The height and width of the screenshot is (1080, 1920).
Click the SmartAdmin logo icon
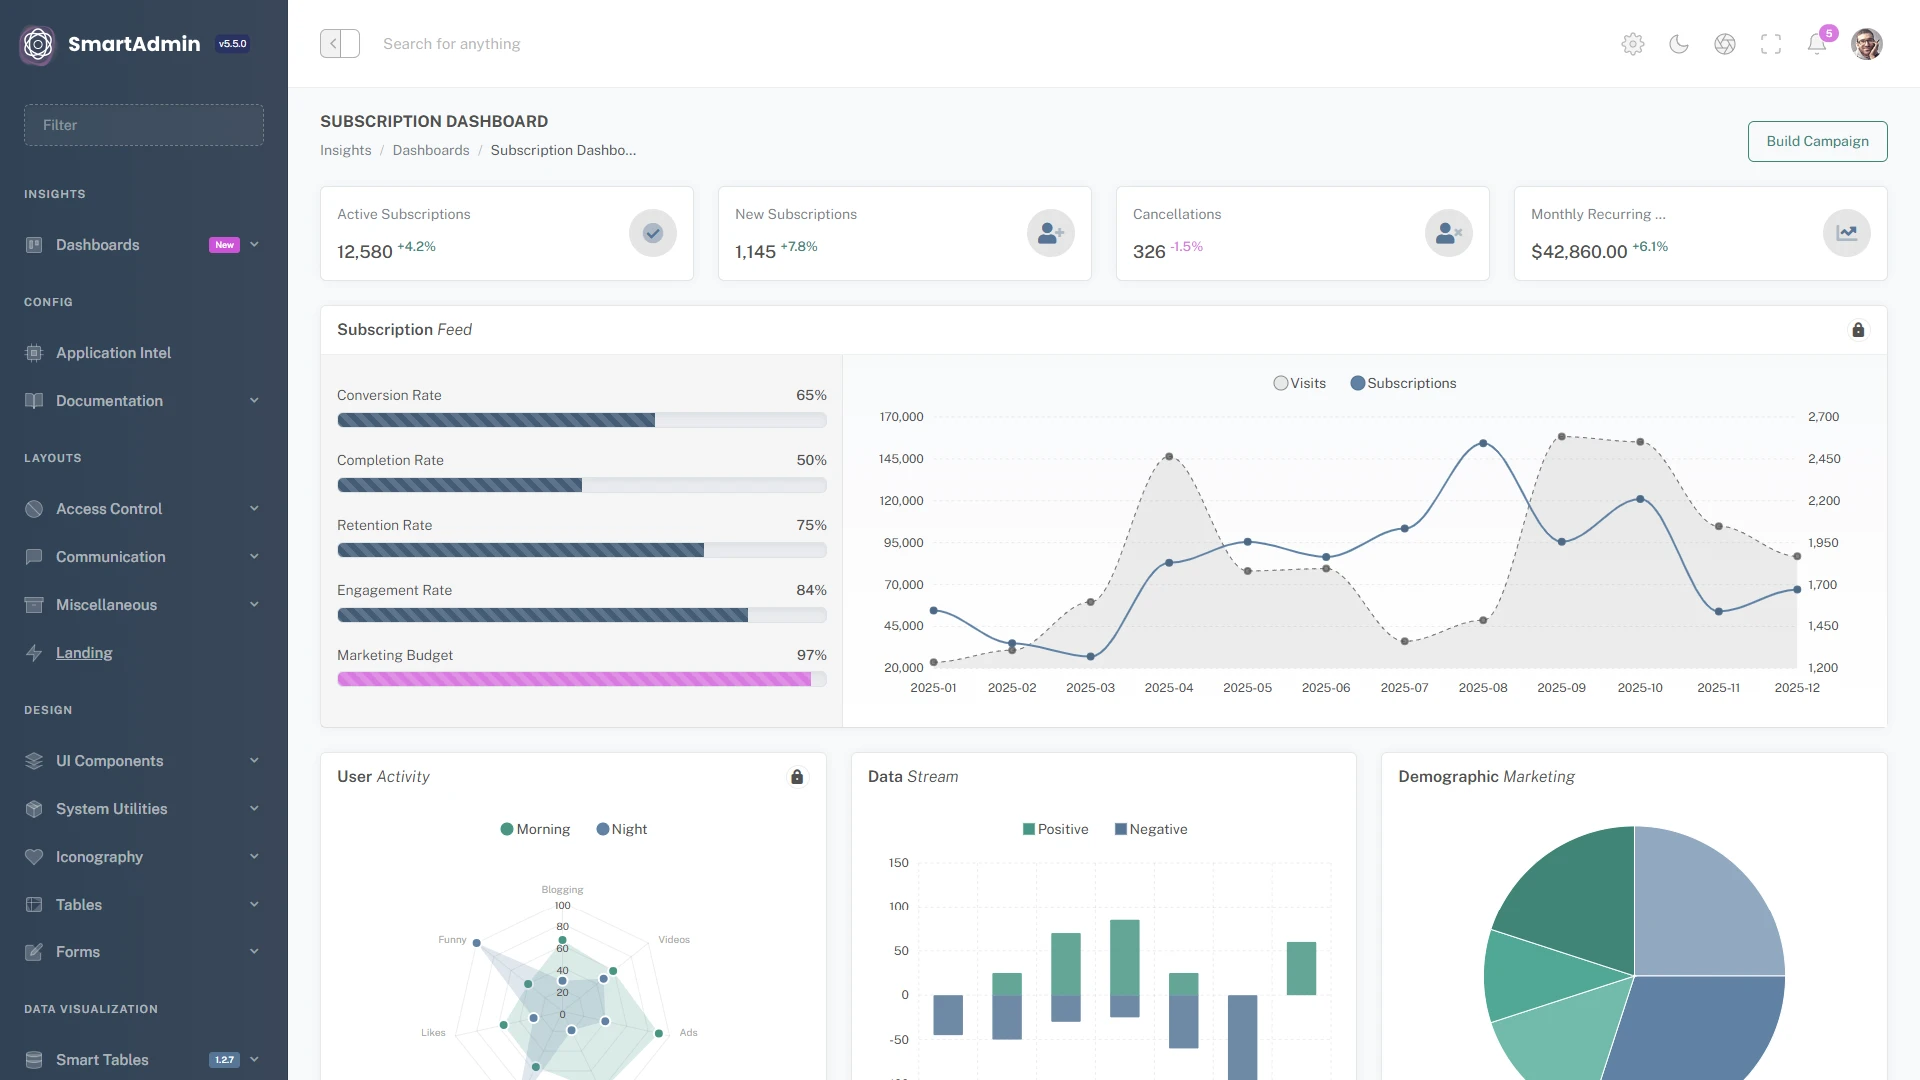pyautogui.click(x=38, y=44)
